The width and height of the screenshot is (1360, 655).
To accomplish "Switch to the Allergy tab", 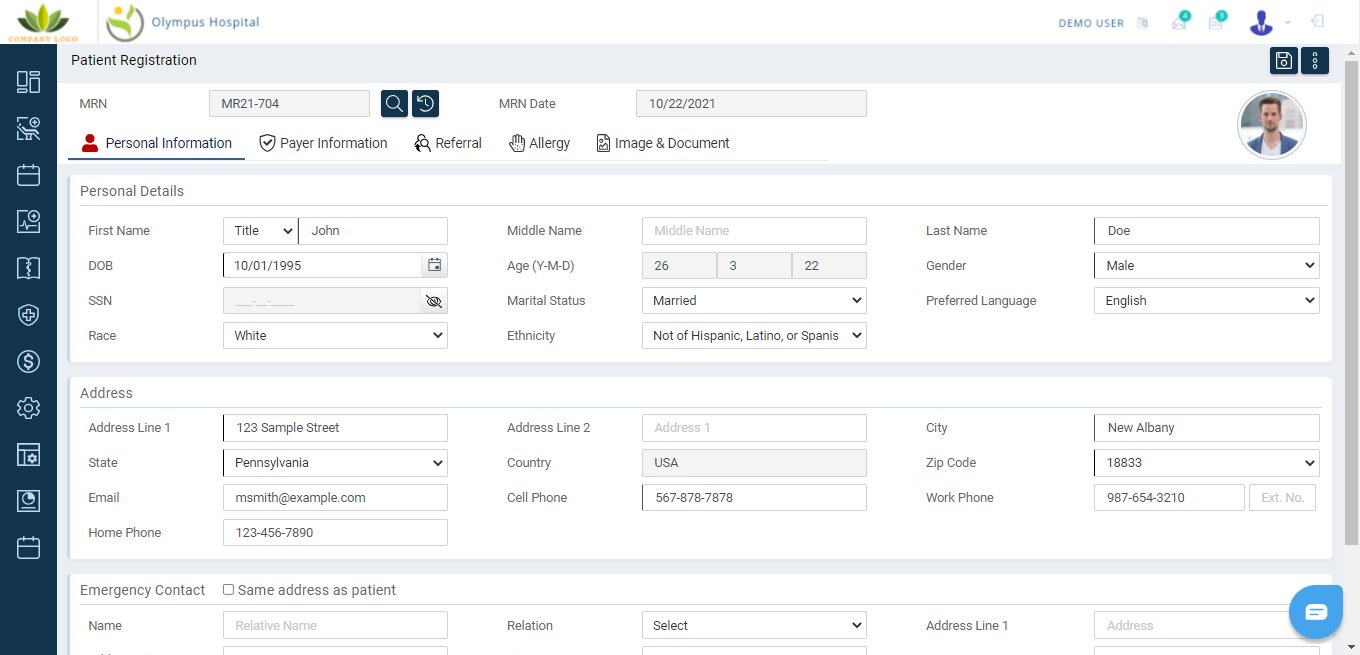I will pos(539,143).
